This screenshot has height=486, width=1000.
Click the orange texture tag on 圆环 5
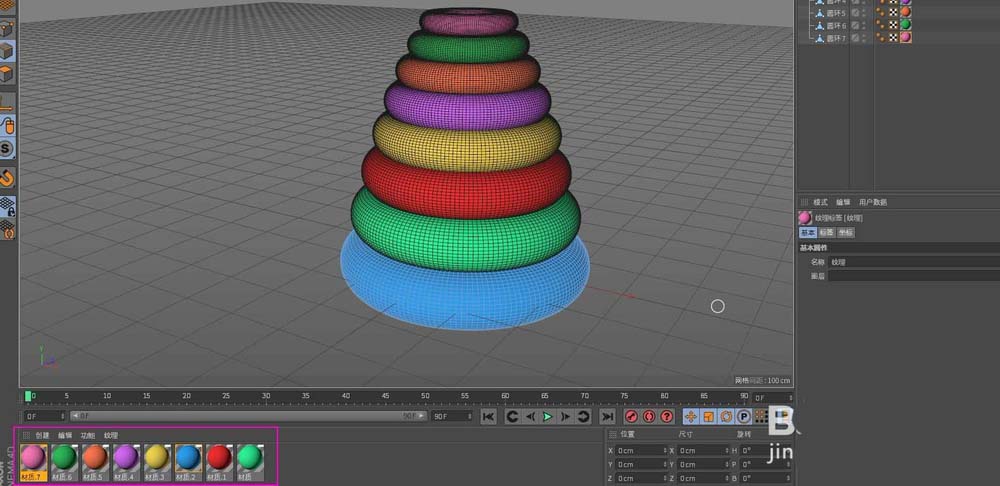click(x=906, y=12)
